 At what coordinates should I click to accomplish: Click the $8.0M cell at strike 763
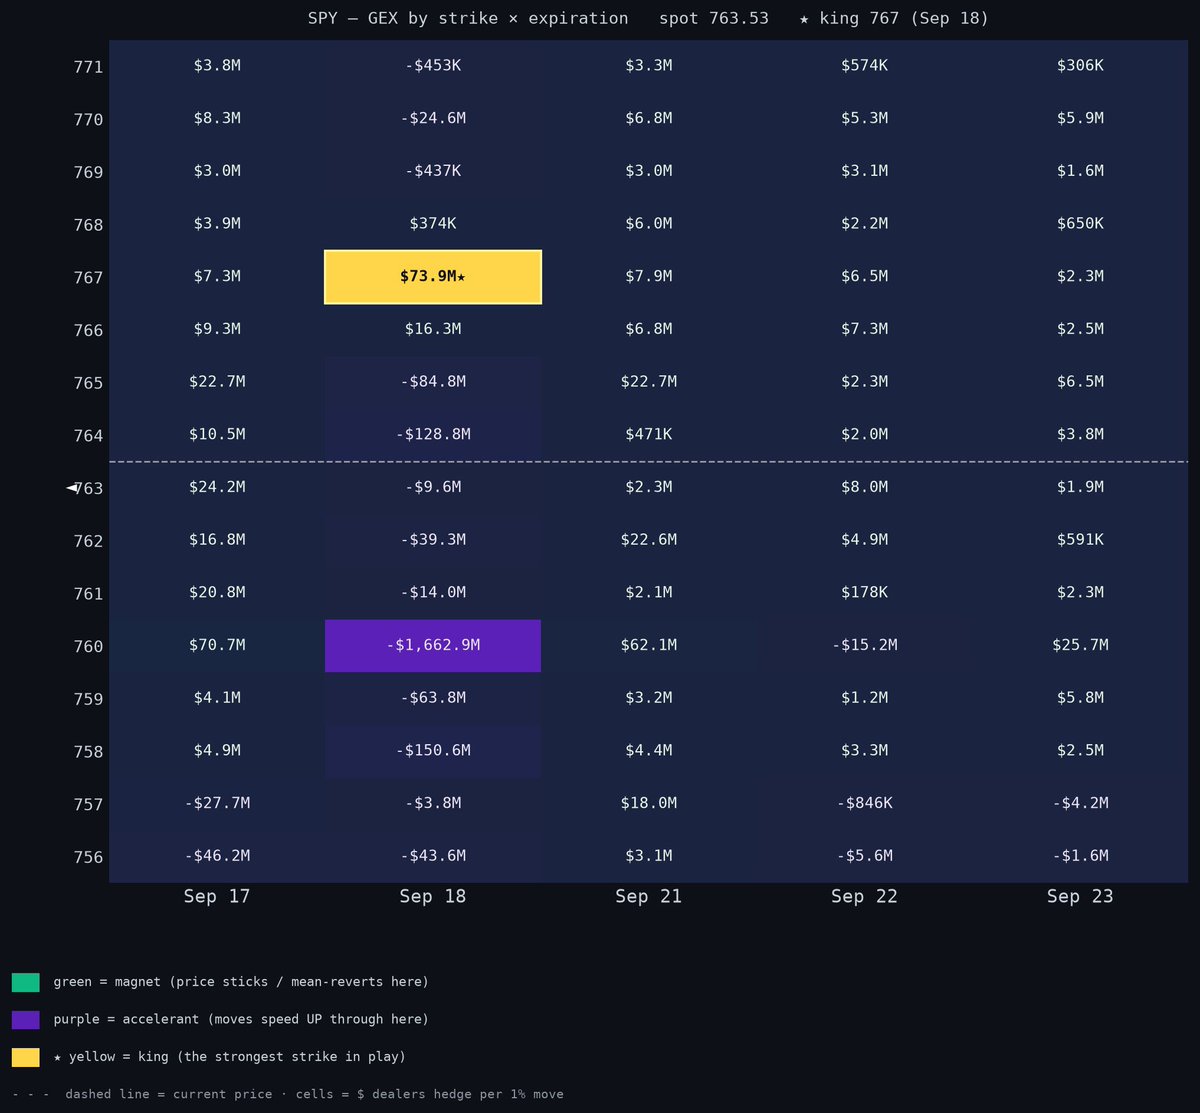point(865,488)
